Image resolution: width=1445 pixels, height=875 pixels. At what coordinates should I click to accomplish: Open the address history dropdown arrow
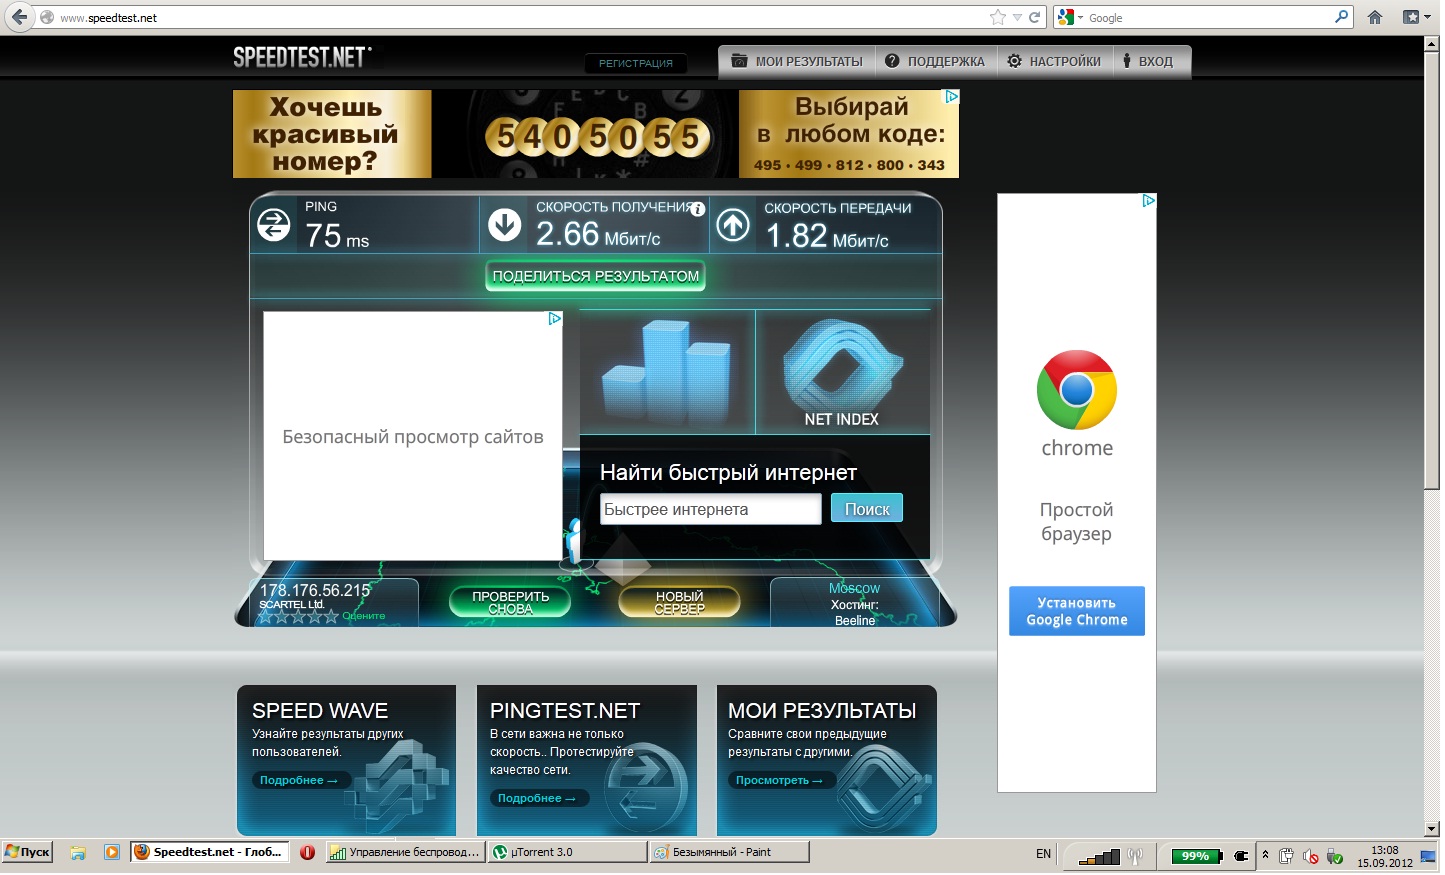(1017, 18)
